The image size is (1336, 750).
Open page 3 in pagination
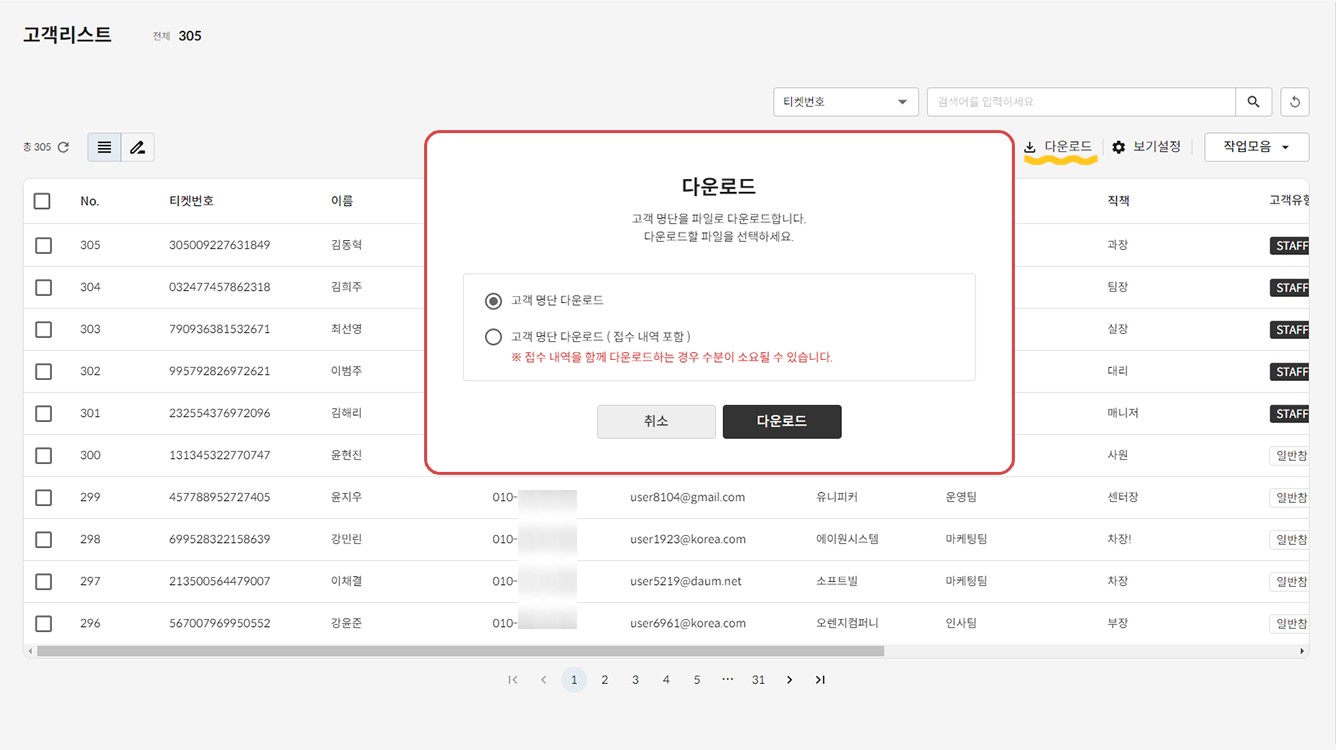point(635,680)
